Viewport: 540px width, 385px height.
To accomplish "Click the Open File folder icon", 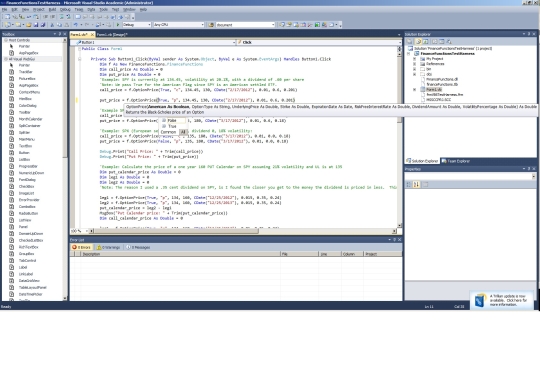I will 28,25.
